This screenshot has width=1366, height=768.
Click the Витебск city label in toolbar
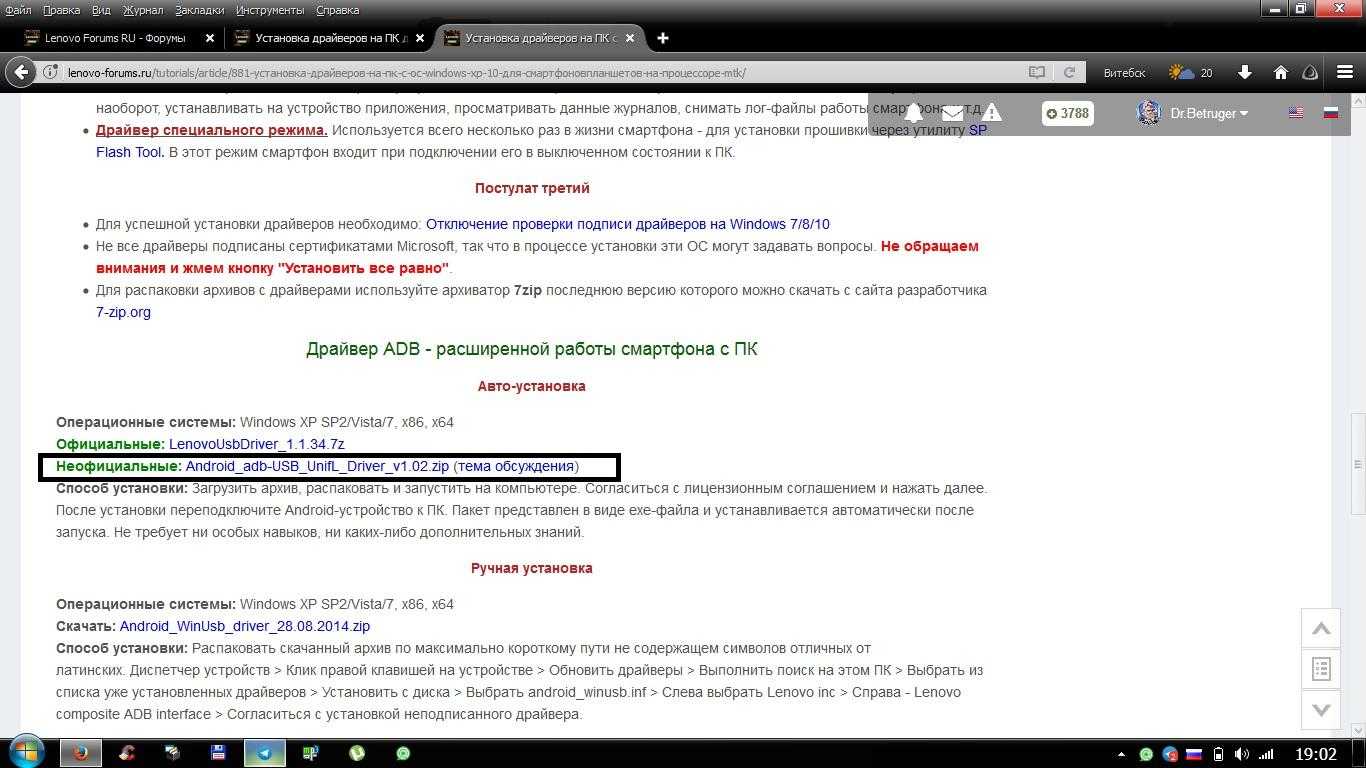click(1124, 72)
